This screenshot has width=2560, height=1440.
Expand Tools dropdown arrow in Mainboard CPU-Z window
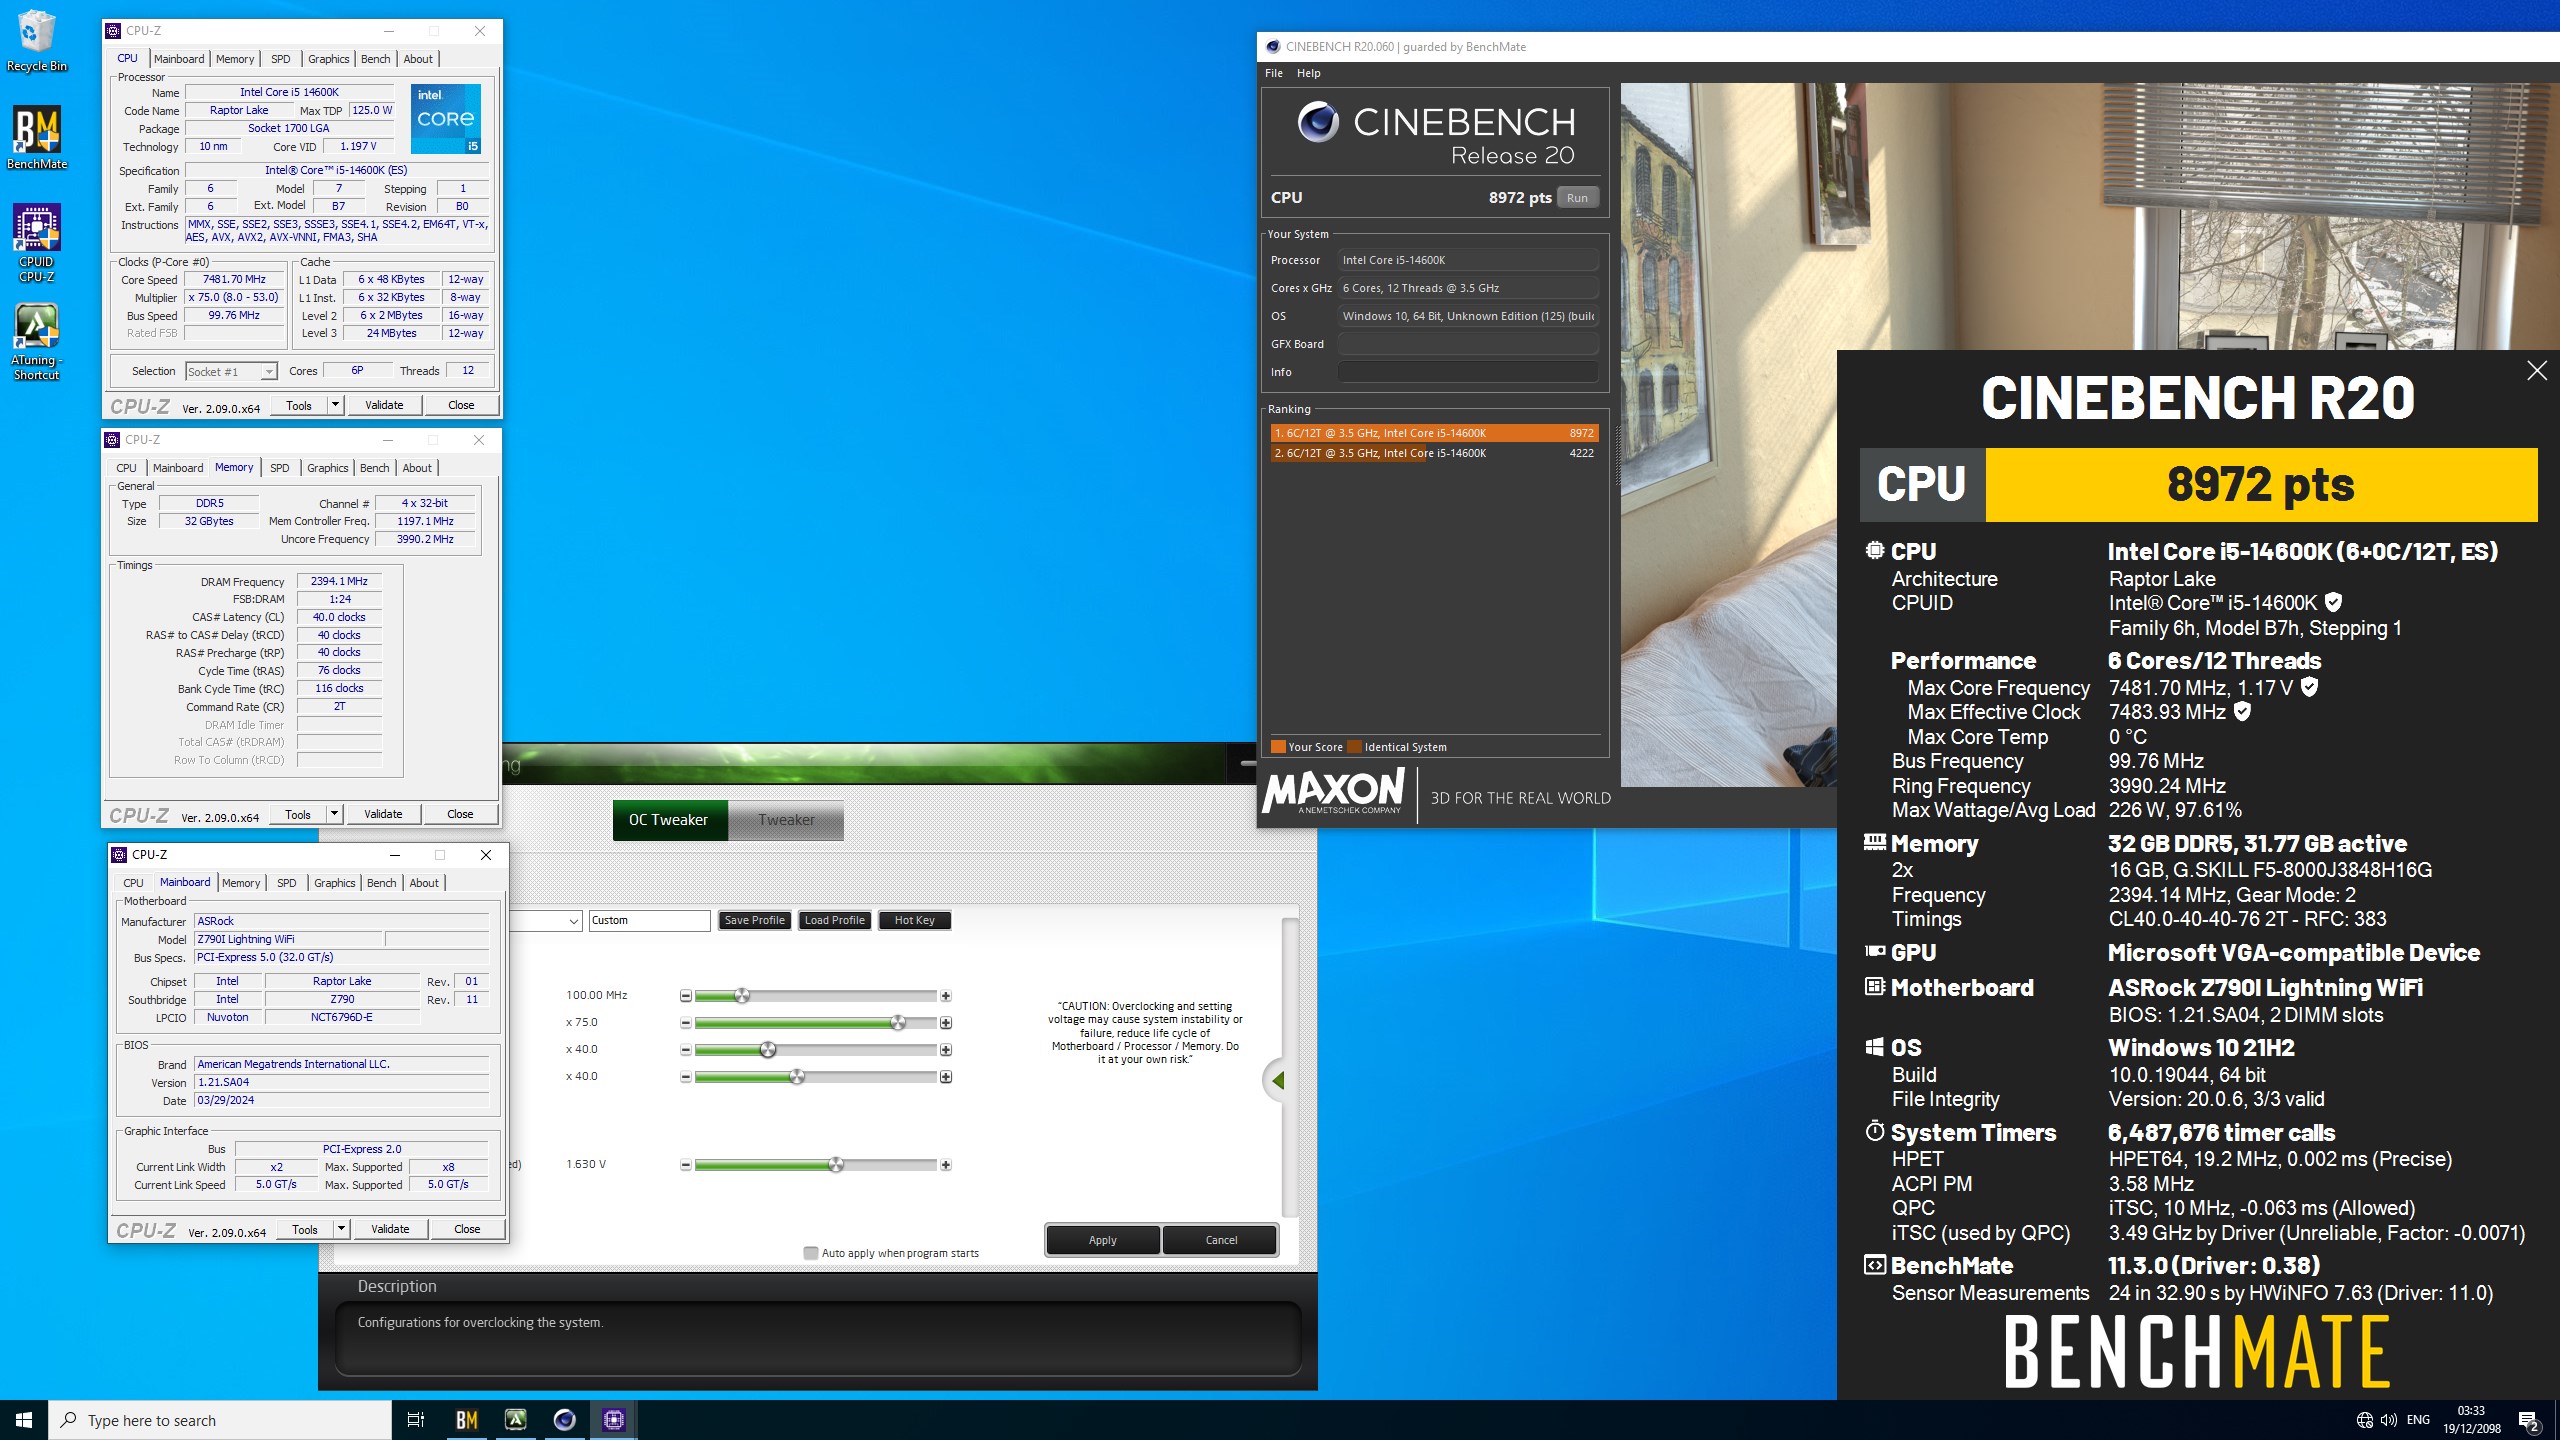pos(342,1229)
